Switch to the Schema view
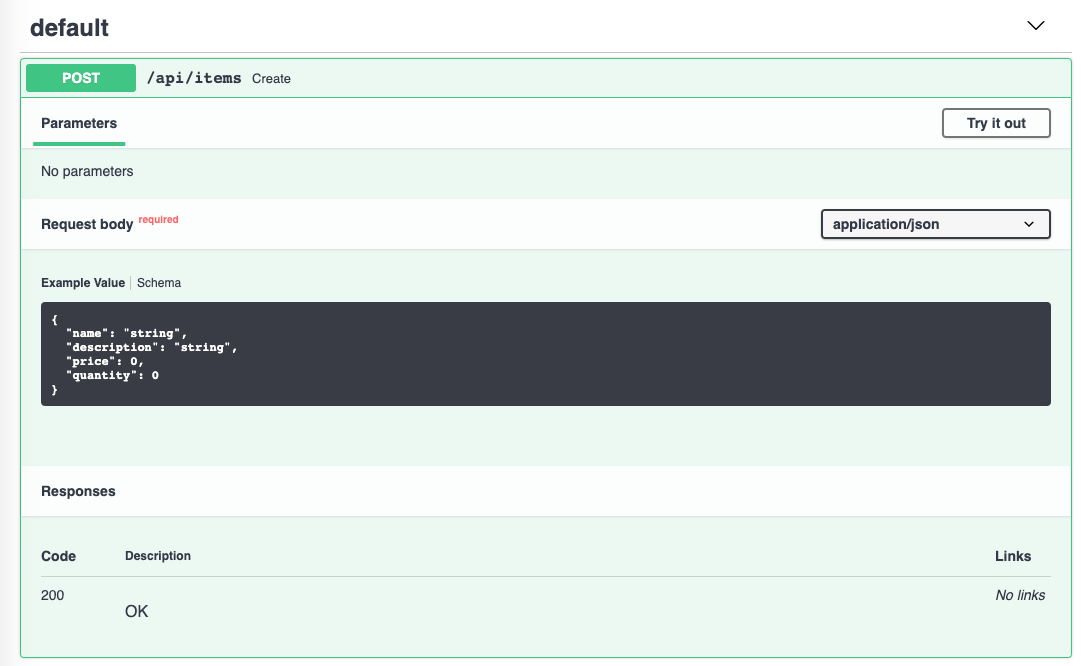1081x666 pixels. (158, 282)
